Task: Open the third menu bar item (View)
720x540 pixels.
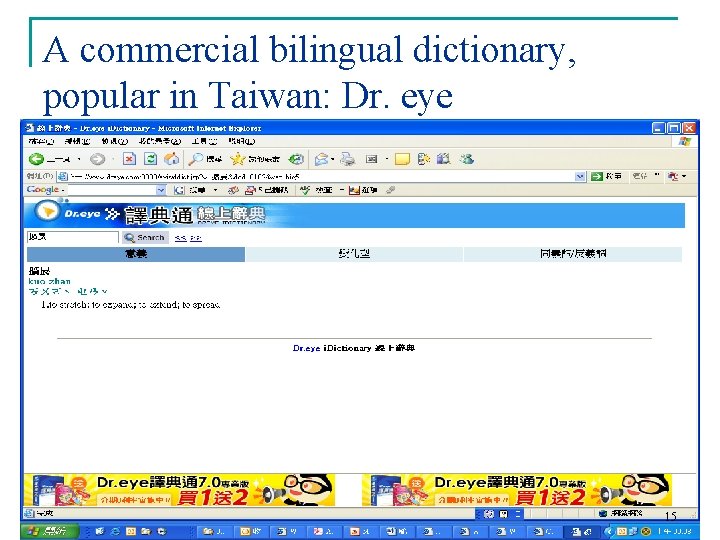Action: [x=114, y=141]
